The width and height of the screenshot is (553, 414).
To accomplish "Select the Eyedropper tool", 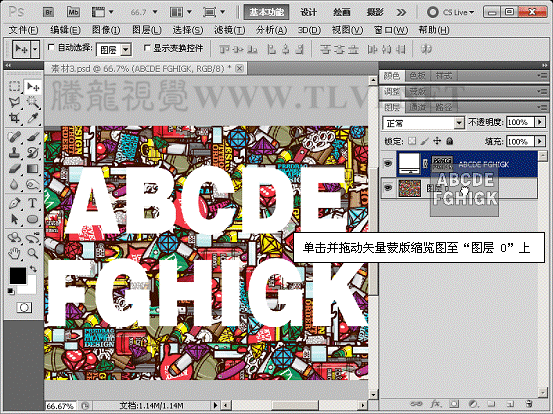I will coord(33,118).
